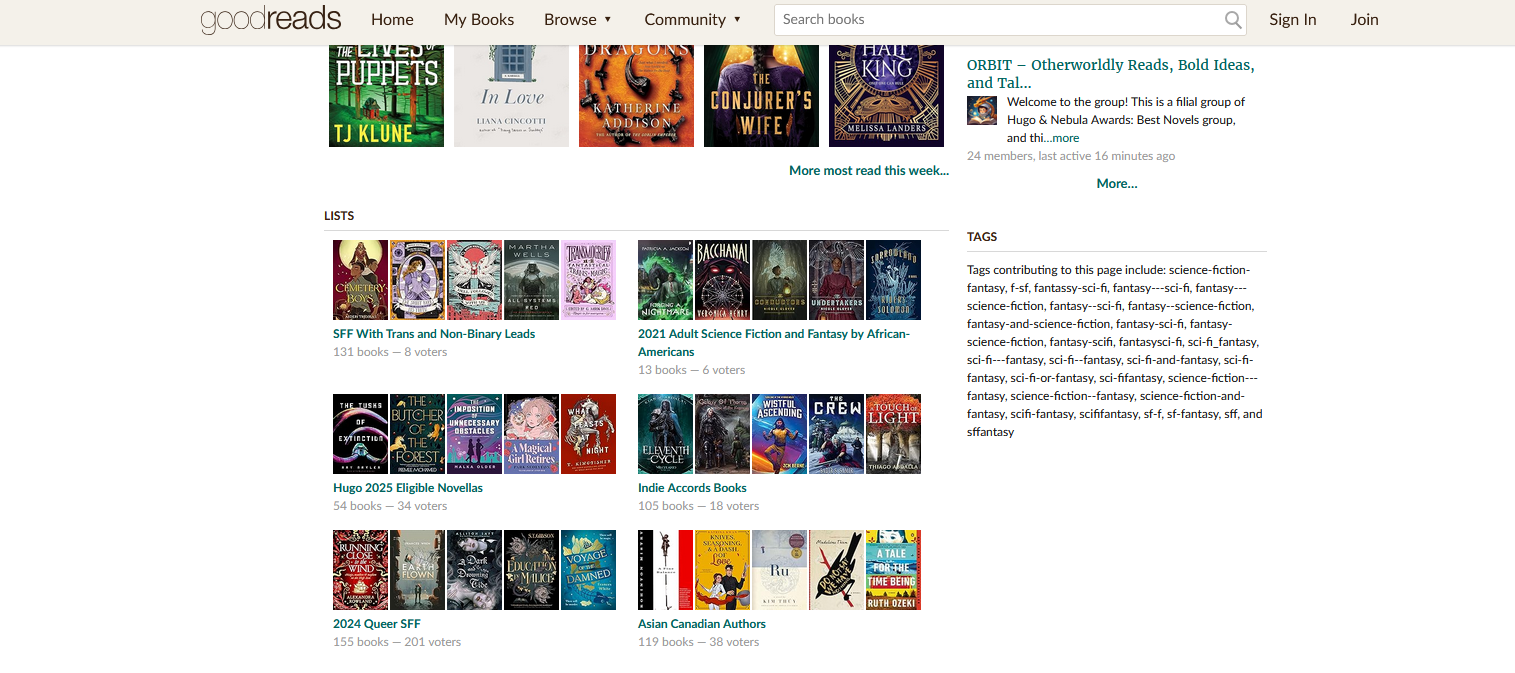Open Forging a Nightmare book cover

665,280
